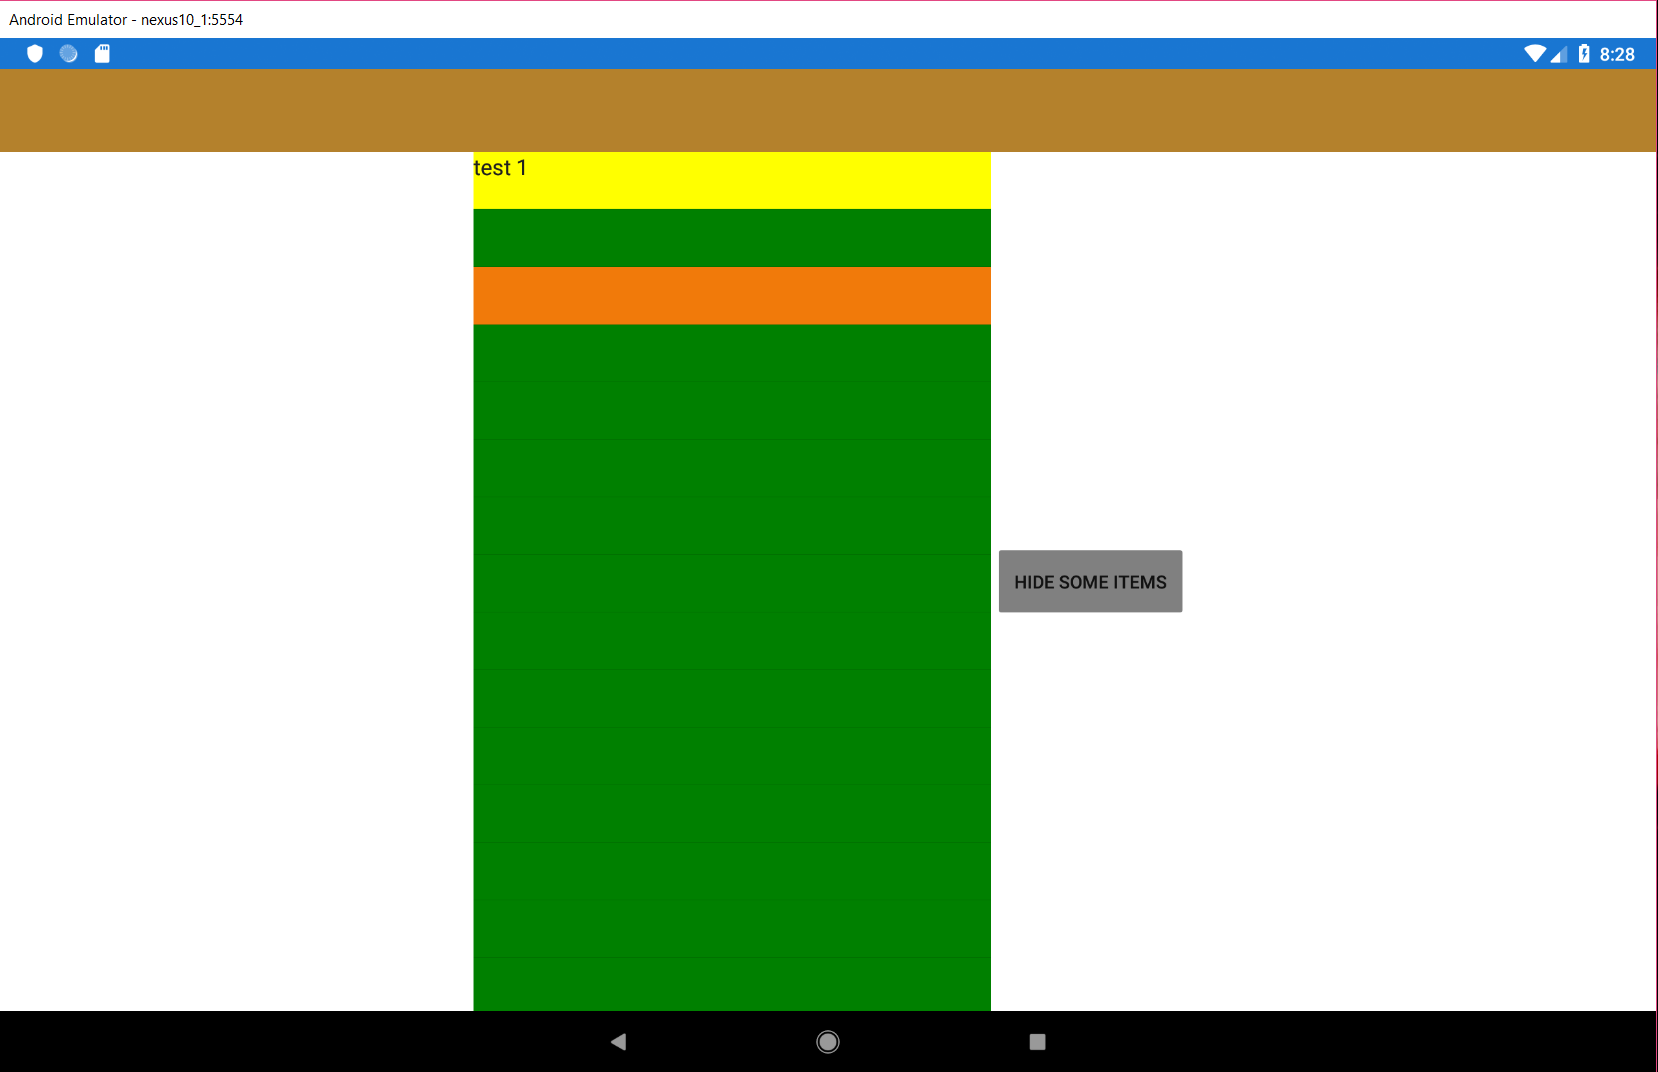This screenshot has width=1658, height=1072.
Task: Tap the clock showing 8:28
Action: click(x=1617, y=53)
